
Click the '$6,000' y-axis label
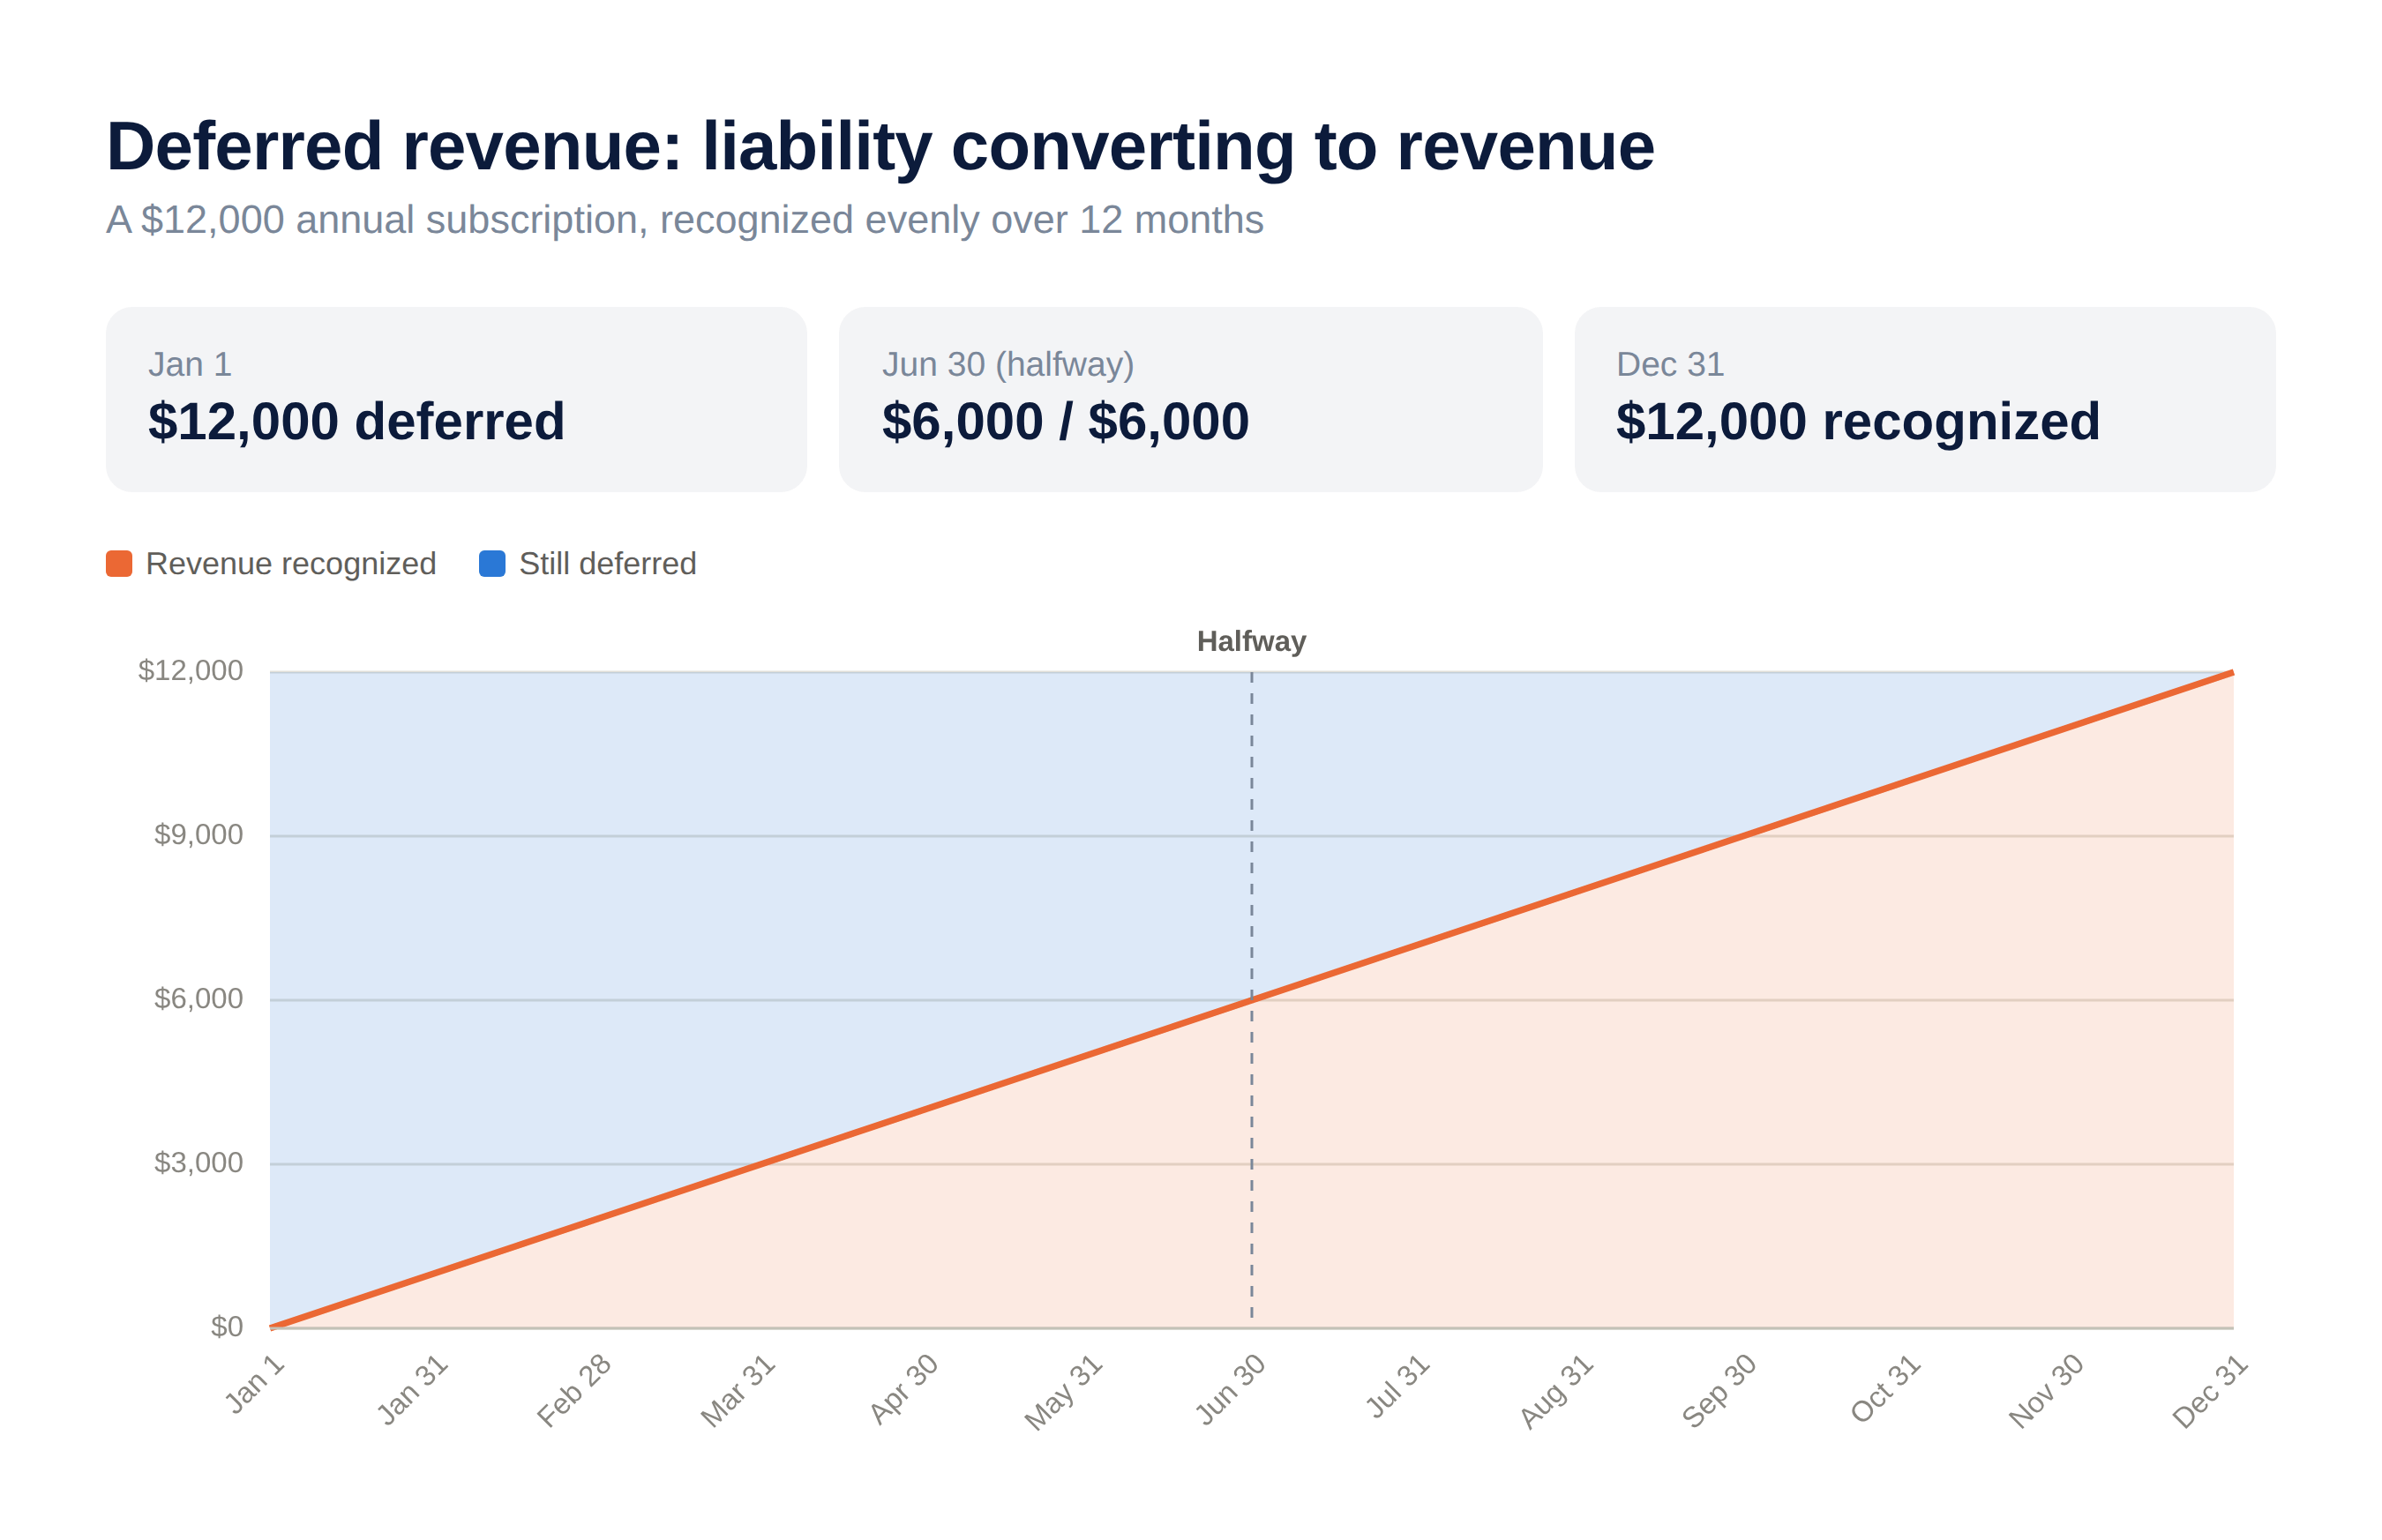(x=198, y=999)
